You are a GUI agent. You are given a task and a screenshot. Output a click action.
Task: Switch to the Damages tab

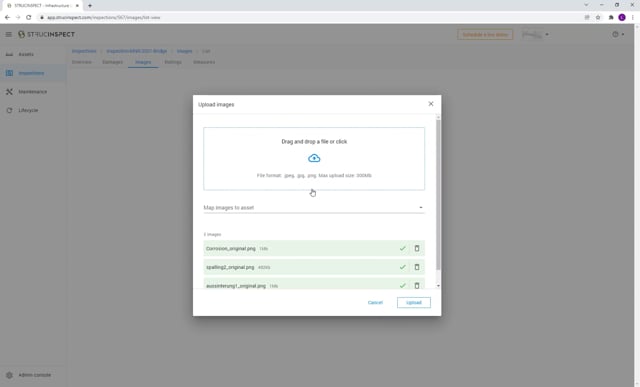(112, 62)
